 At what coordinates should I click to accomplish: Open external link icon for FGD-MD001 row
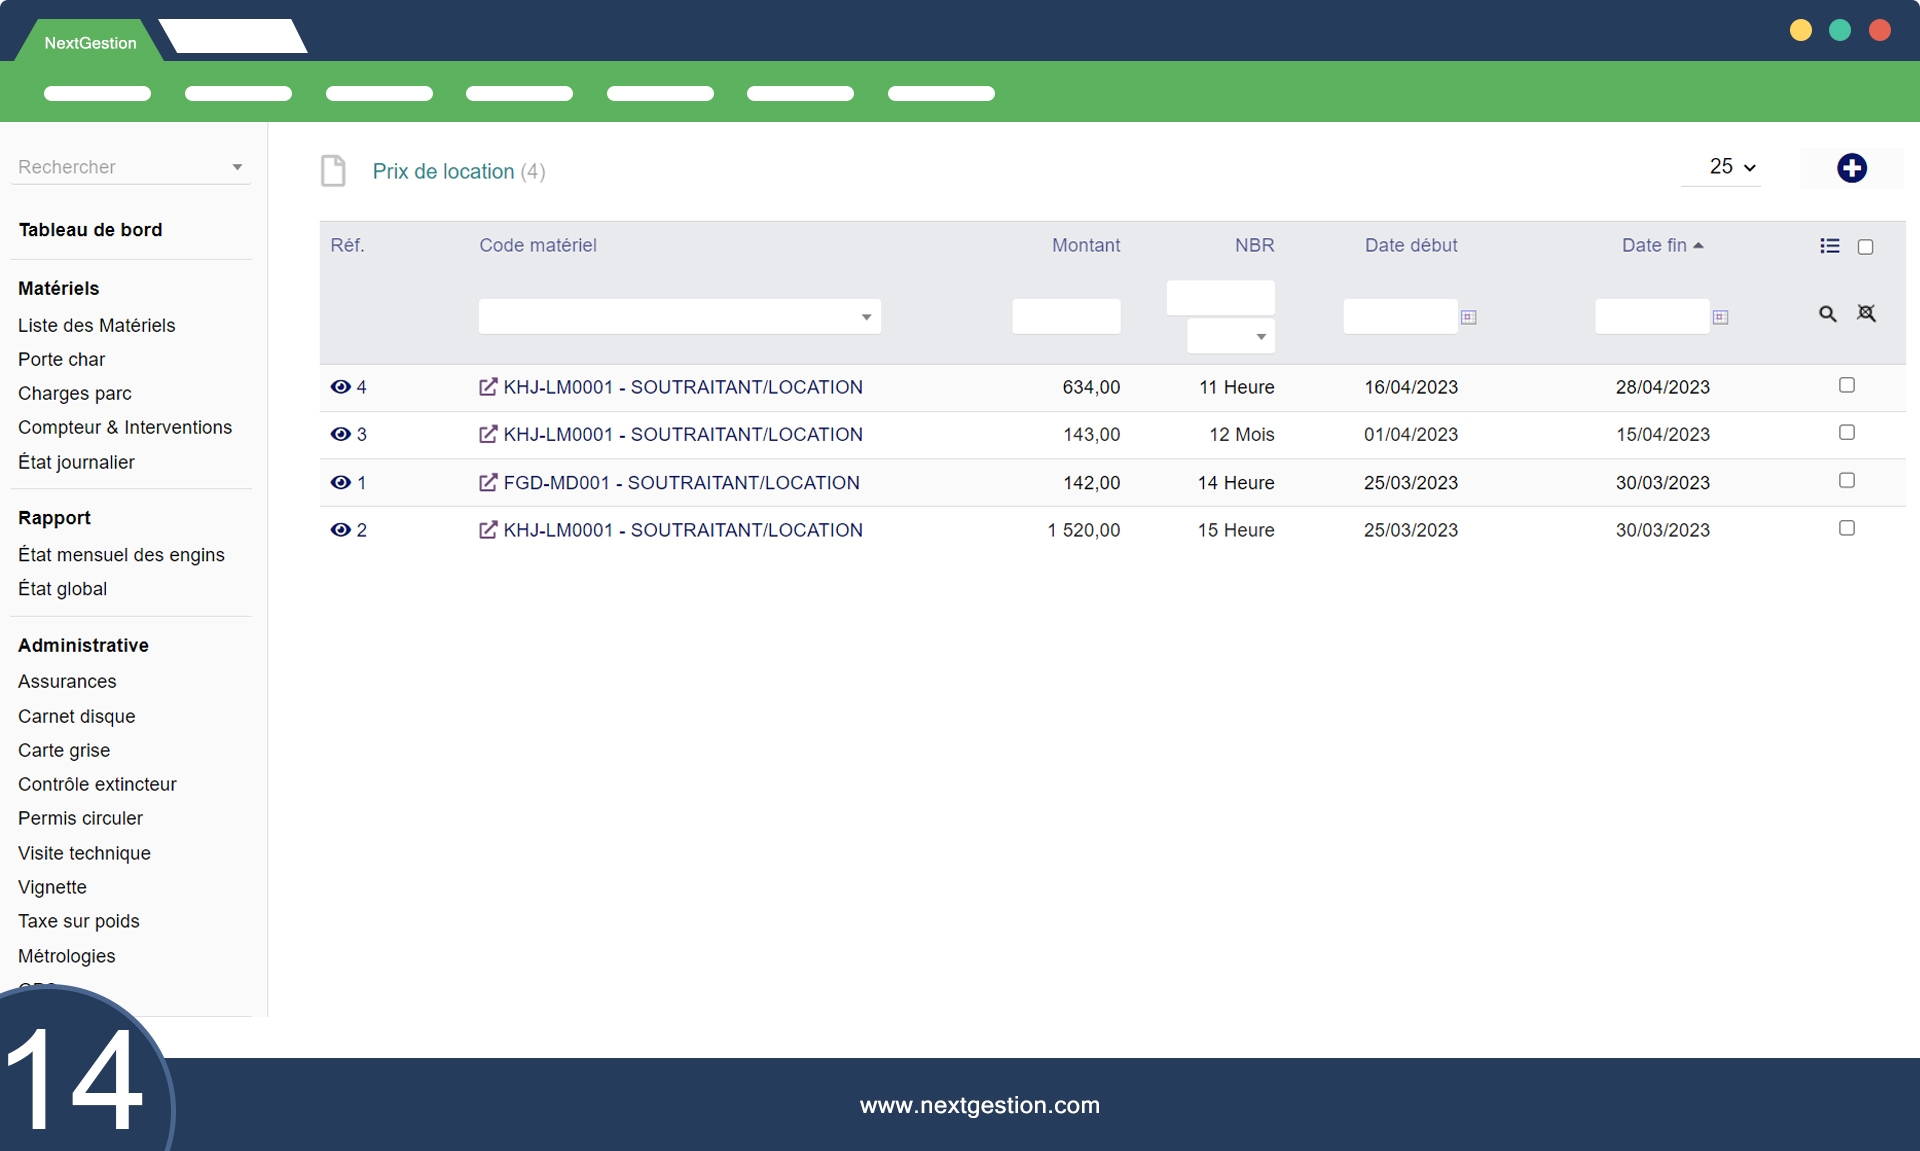pos(488,483)
